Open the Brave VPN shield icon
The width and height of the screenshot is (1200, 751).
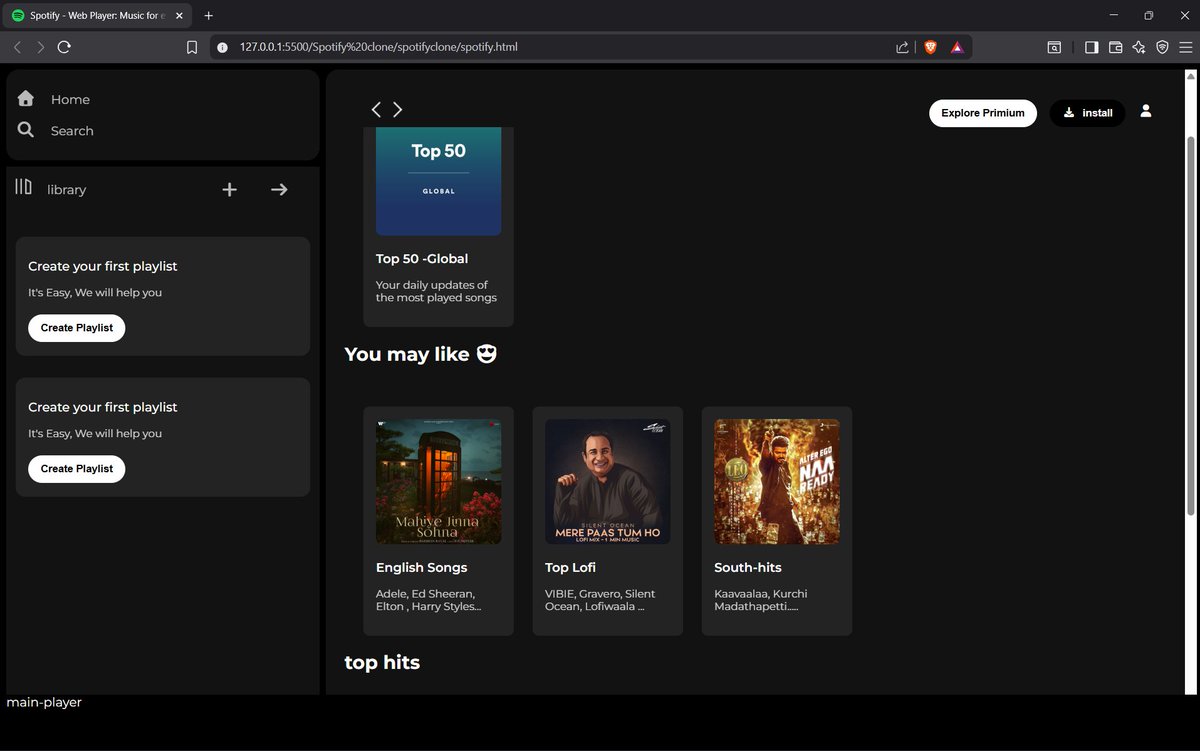[1162, 47]
